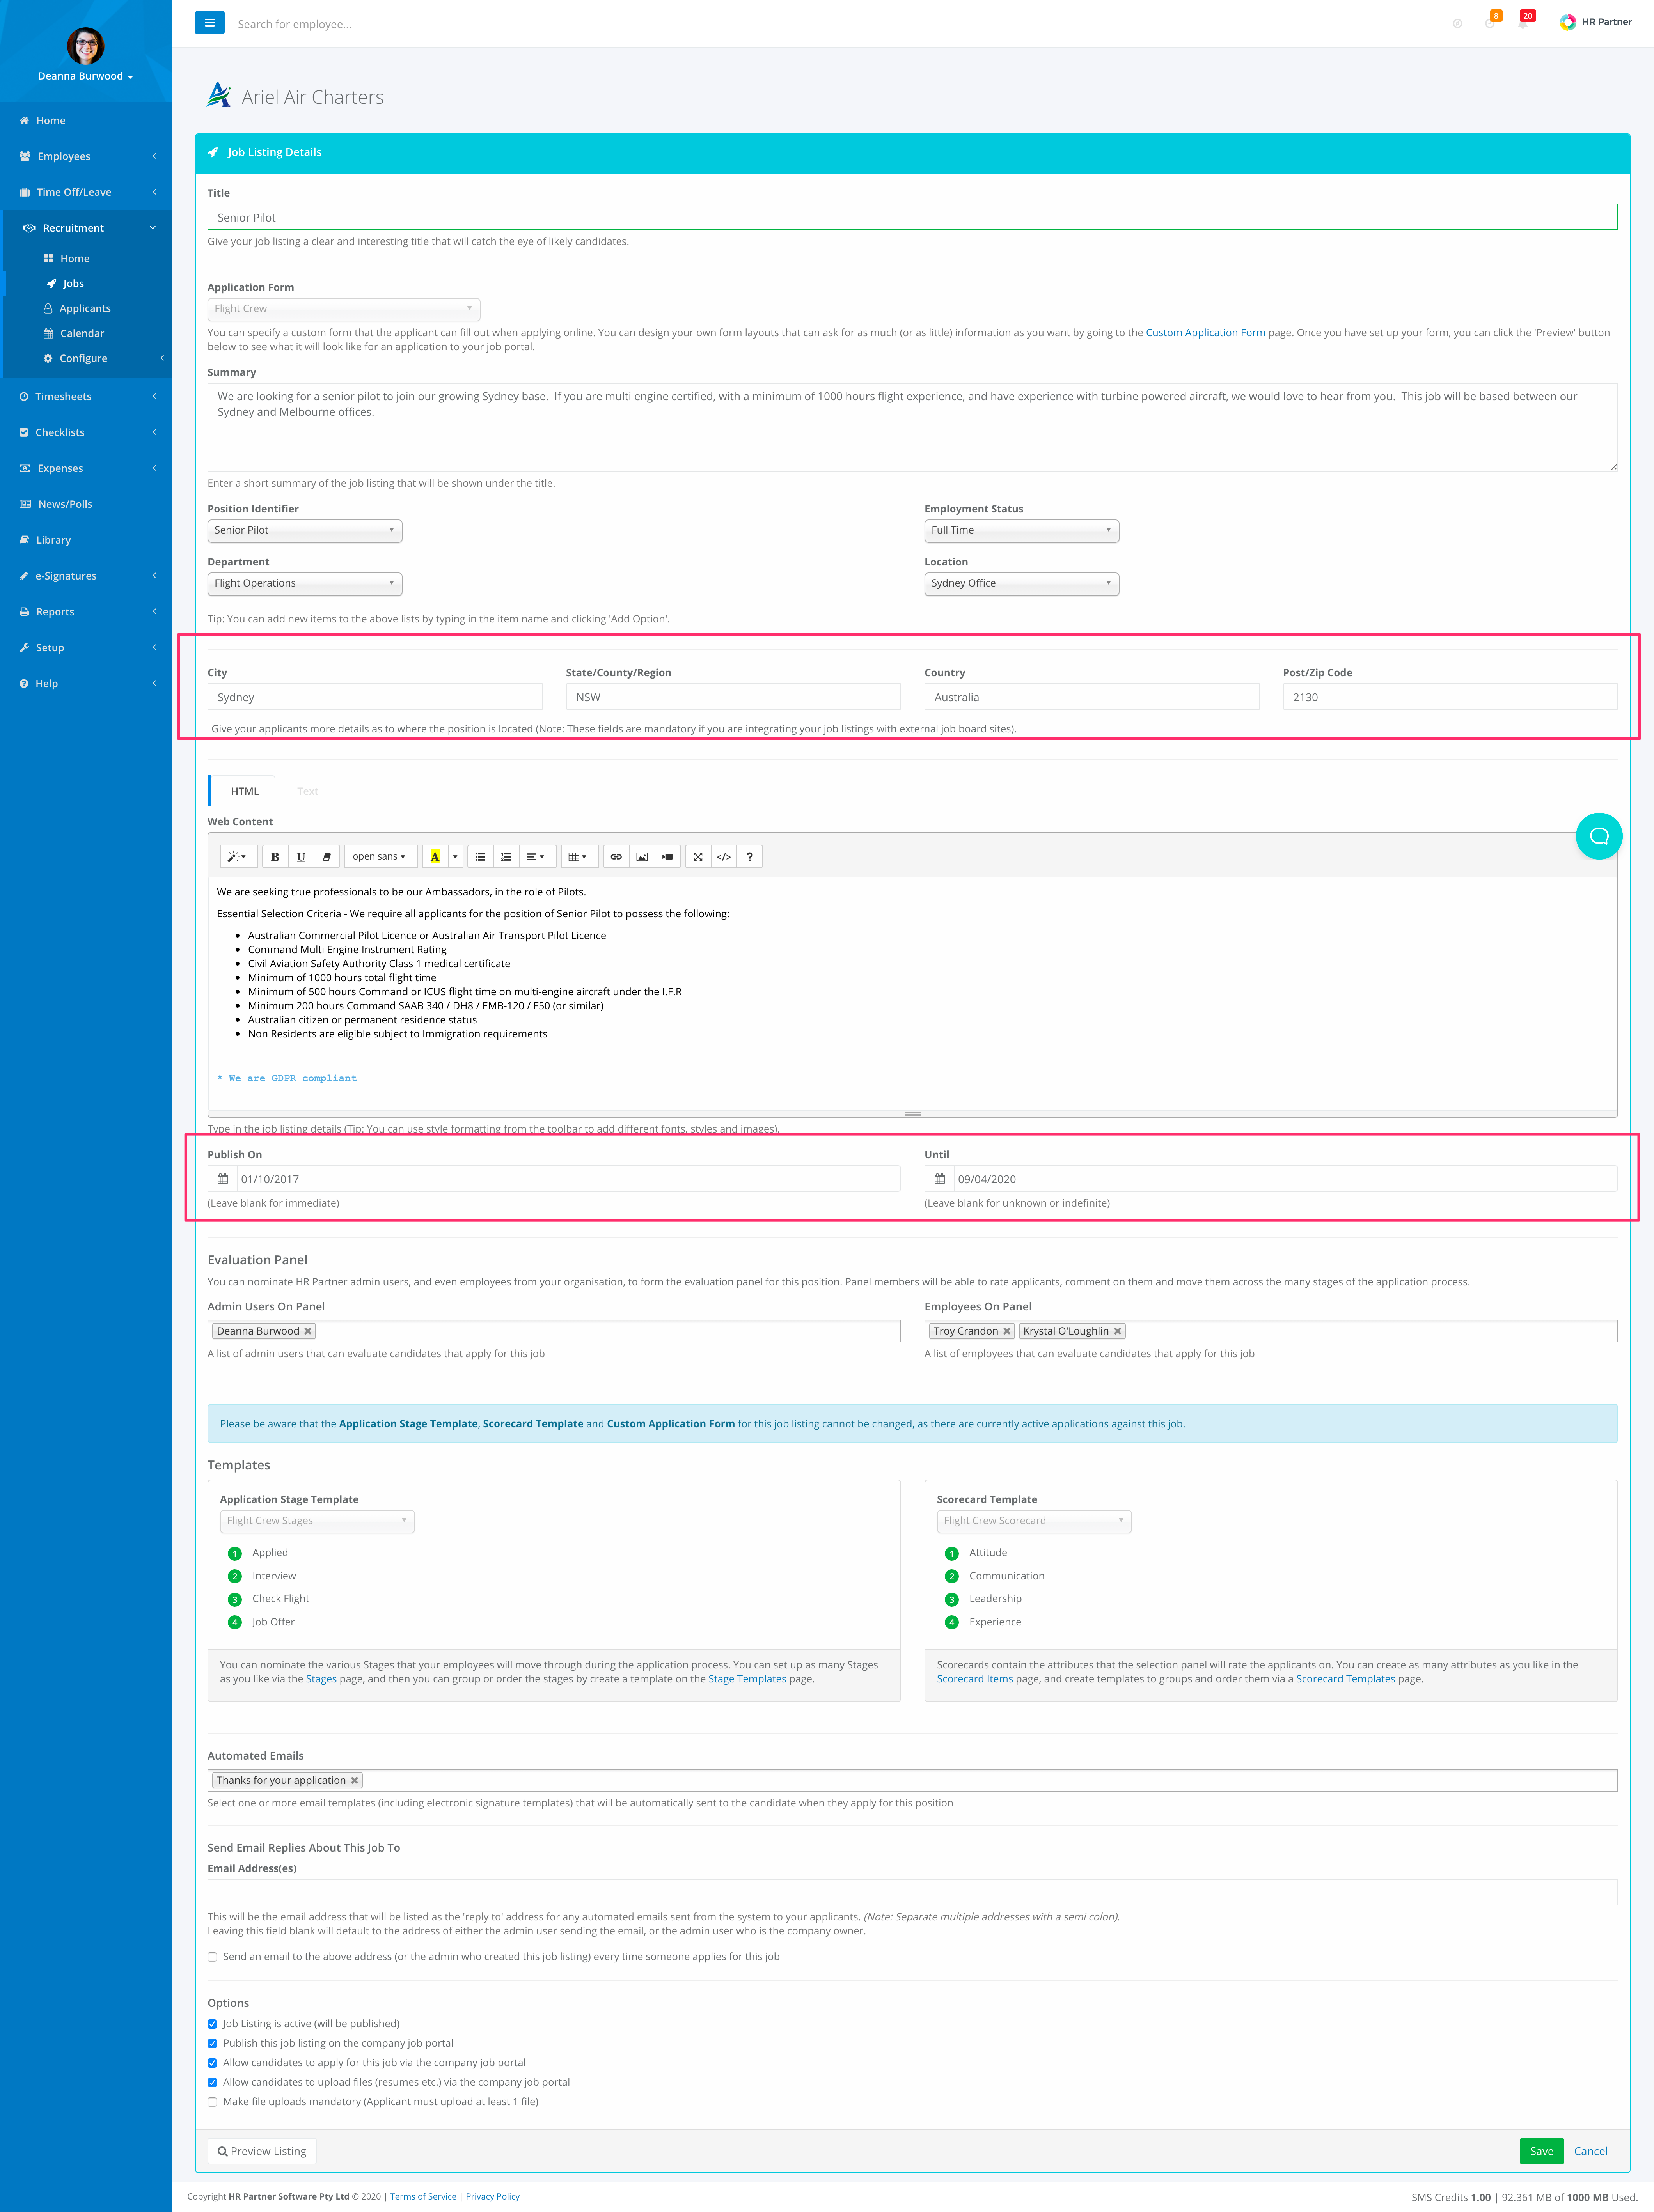Click the Preview Listing button
Viewport: 1654px width, 2212px height.
(262, 2151)
